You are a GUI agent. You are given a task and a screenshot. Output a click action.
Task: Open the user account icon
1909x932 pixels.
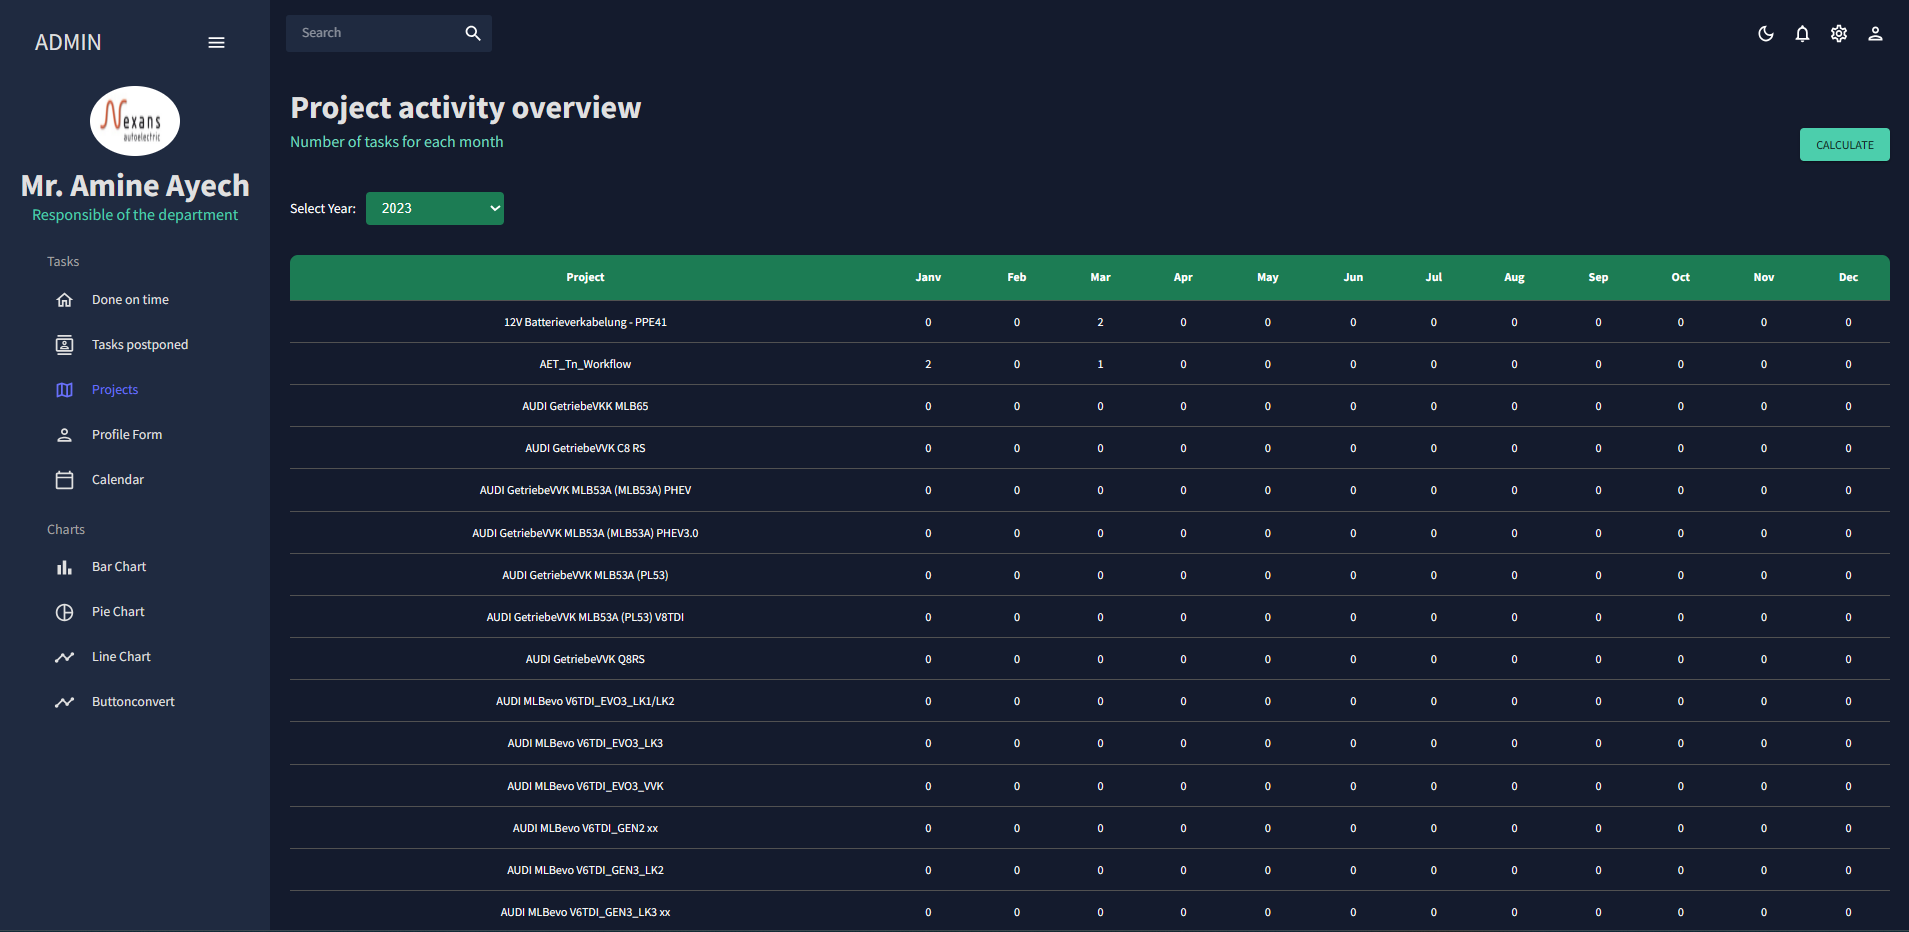pyautogui.click(x=1875, y=34)
